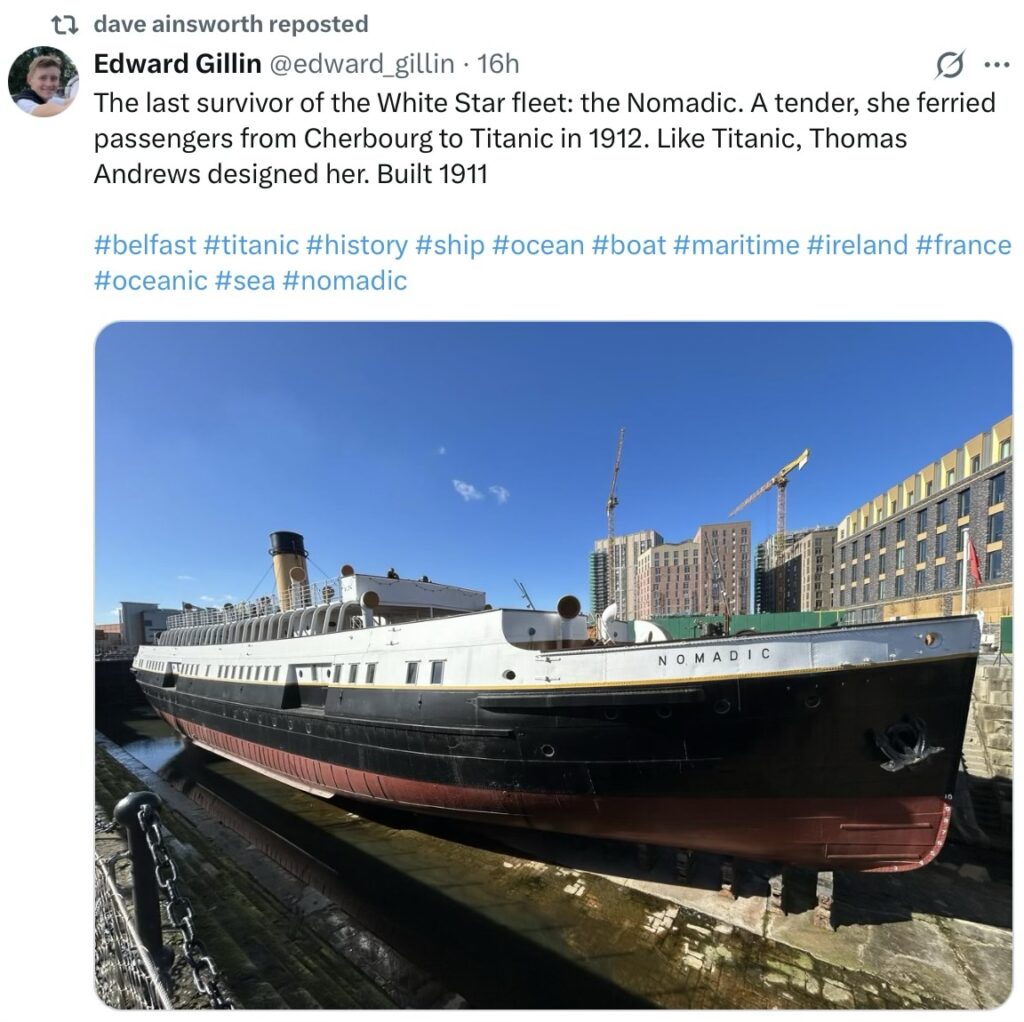Open Edward Gillin's profile avatar
1024x1022 pixels.
coord(43,81)
